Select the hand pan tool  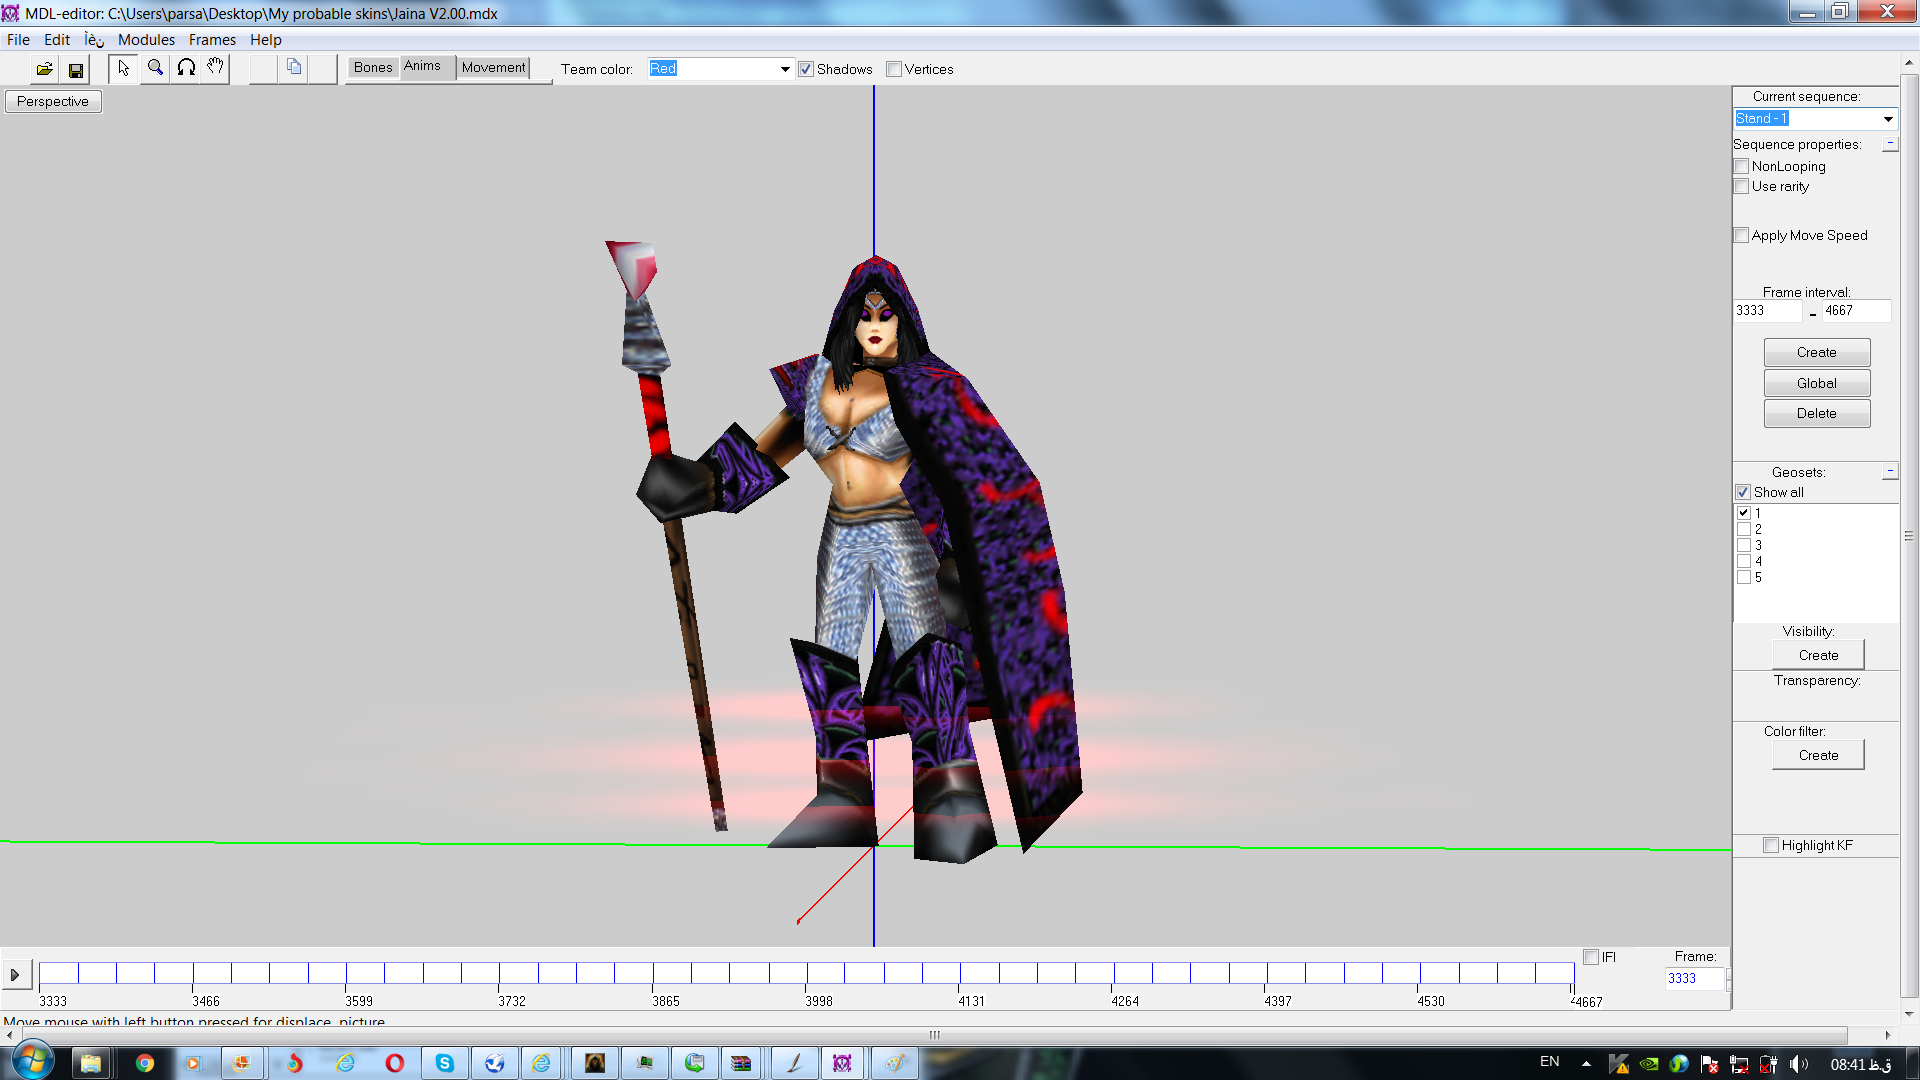pos(215,68)
